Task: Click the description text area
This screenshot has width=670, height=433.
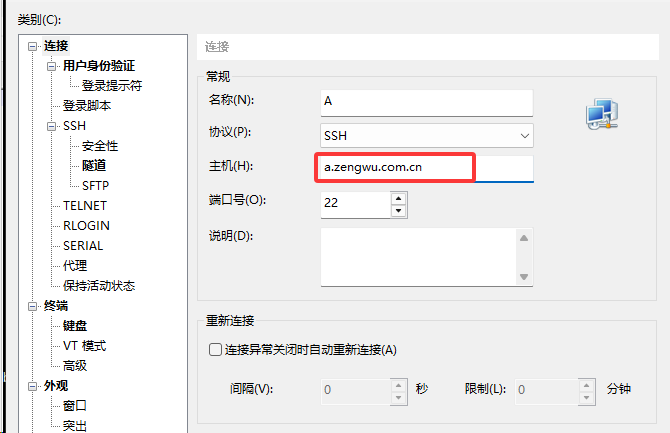Action: 418,255
